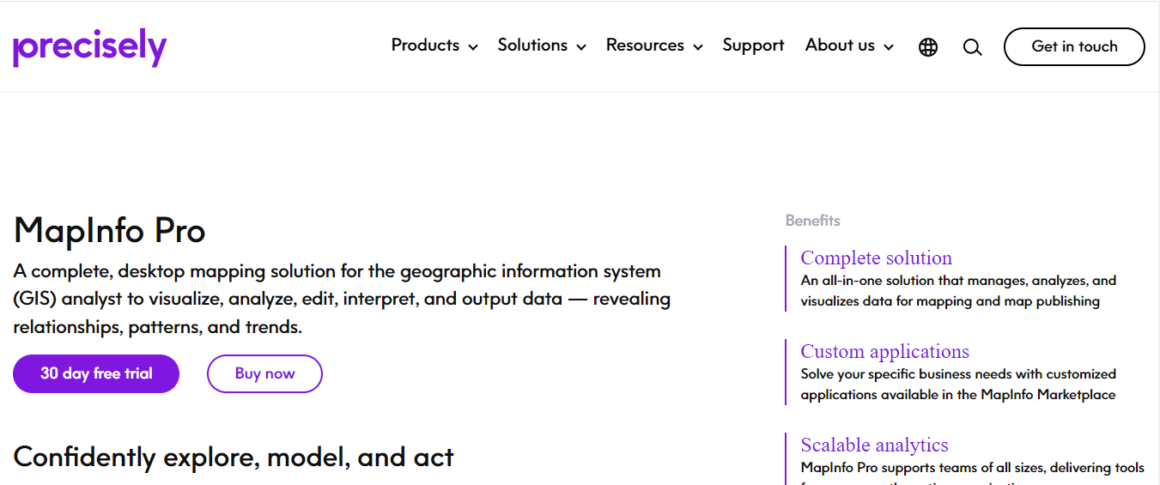This screenshot has width=1160, height=485.
Task: Expand the Solutions chevron arrow
Action: [581, 47]
